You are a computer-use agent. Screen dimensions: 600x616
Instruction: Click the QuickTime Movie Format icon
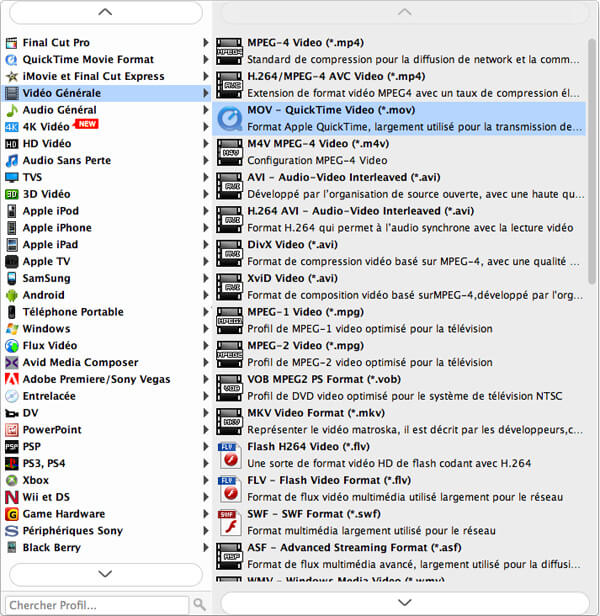click(x=12, y=60)
